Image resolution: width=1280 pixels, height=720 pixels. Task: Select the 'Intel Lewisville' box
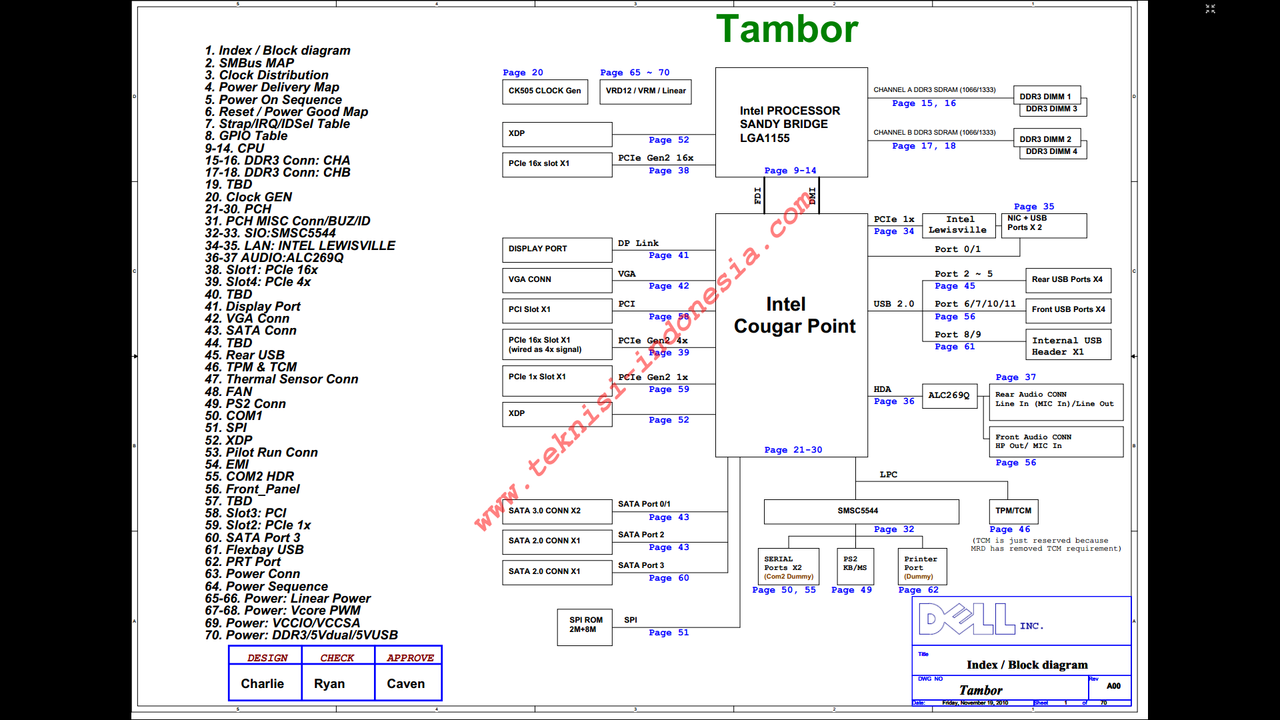click(x=958, y=225)
